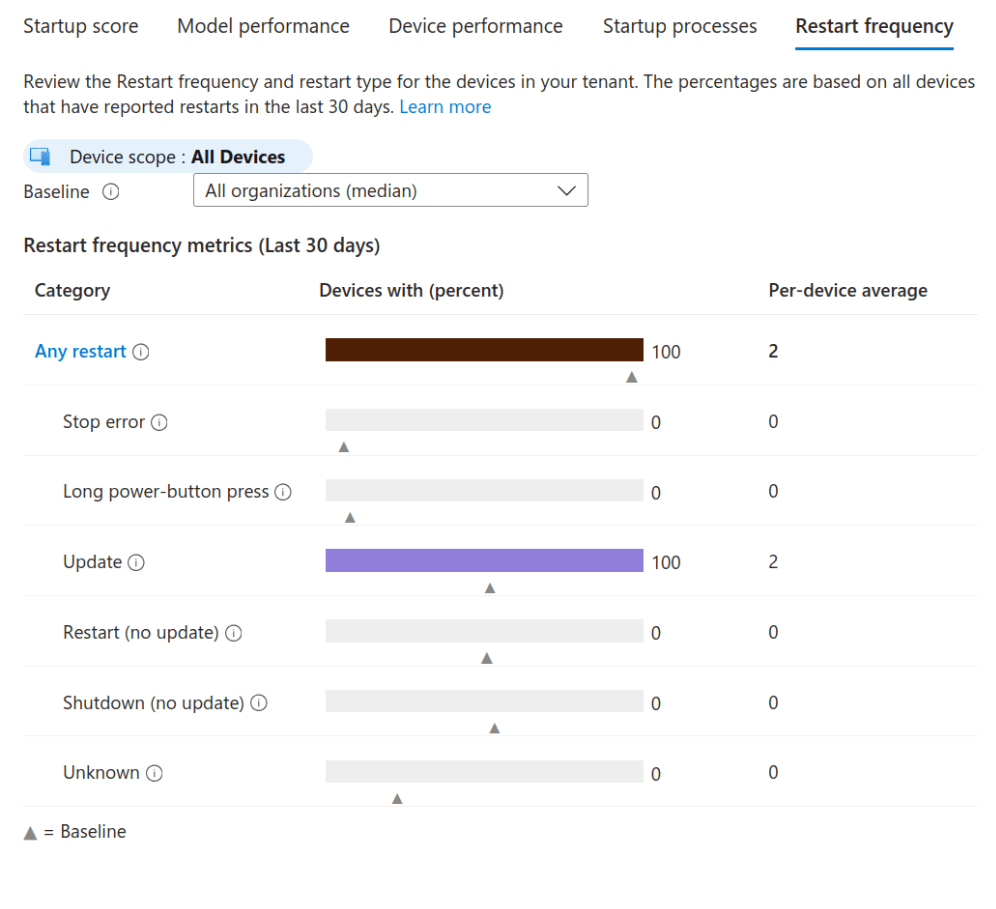The width and height of the screenshot is (996, 909).
Task: Click the baseline triangle under Any restart
Action: [631, 377]
